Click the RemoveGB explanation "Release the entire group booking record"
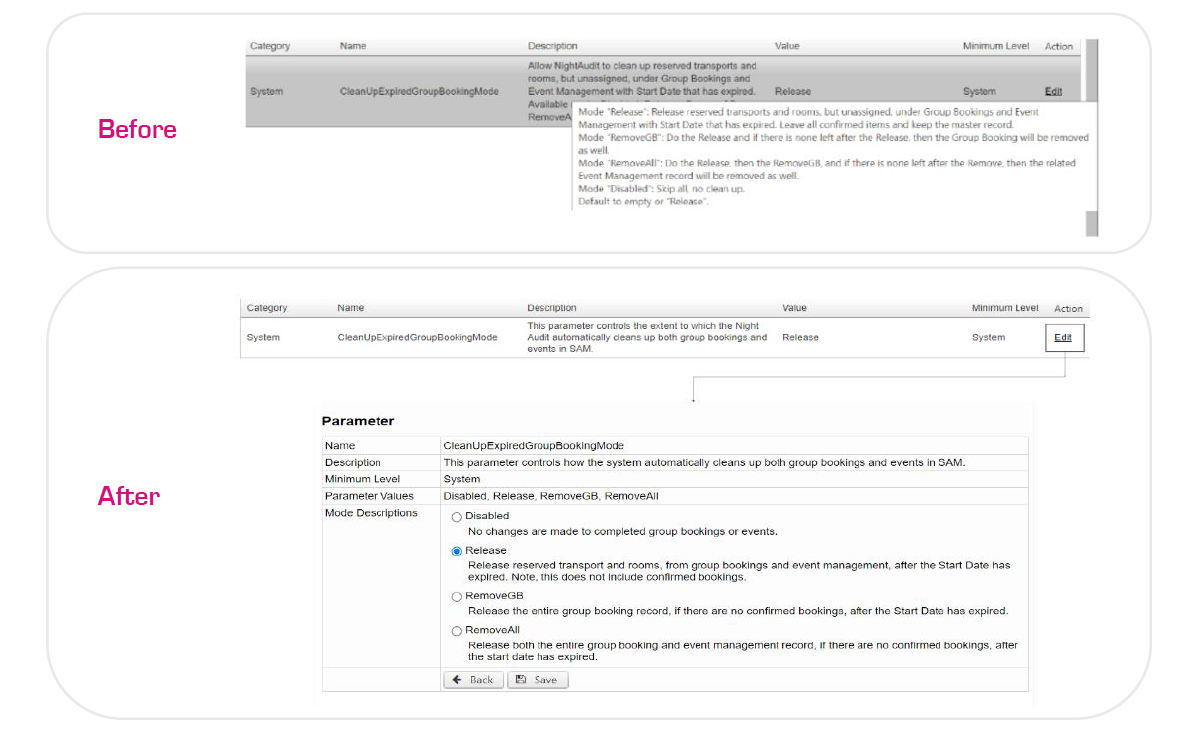Viewport: 1184px width, 729px height. (x=738, y=611)
